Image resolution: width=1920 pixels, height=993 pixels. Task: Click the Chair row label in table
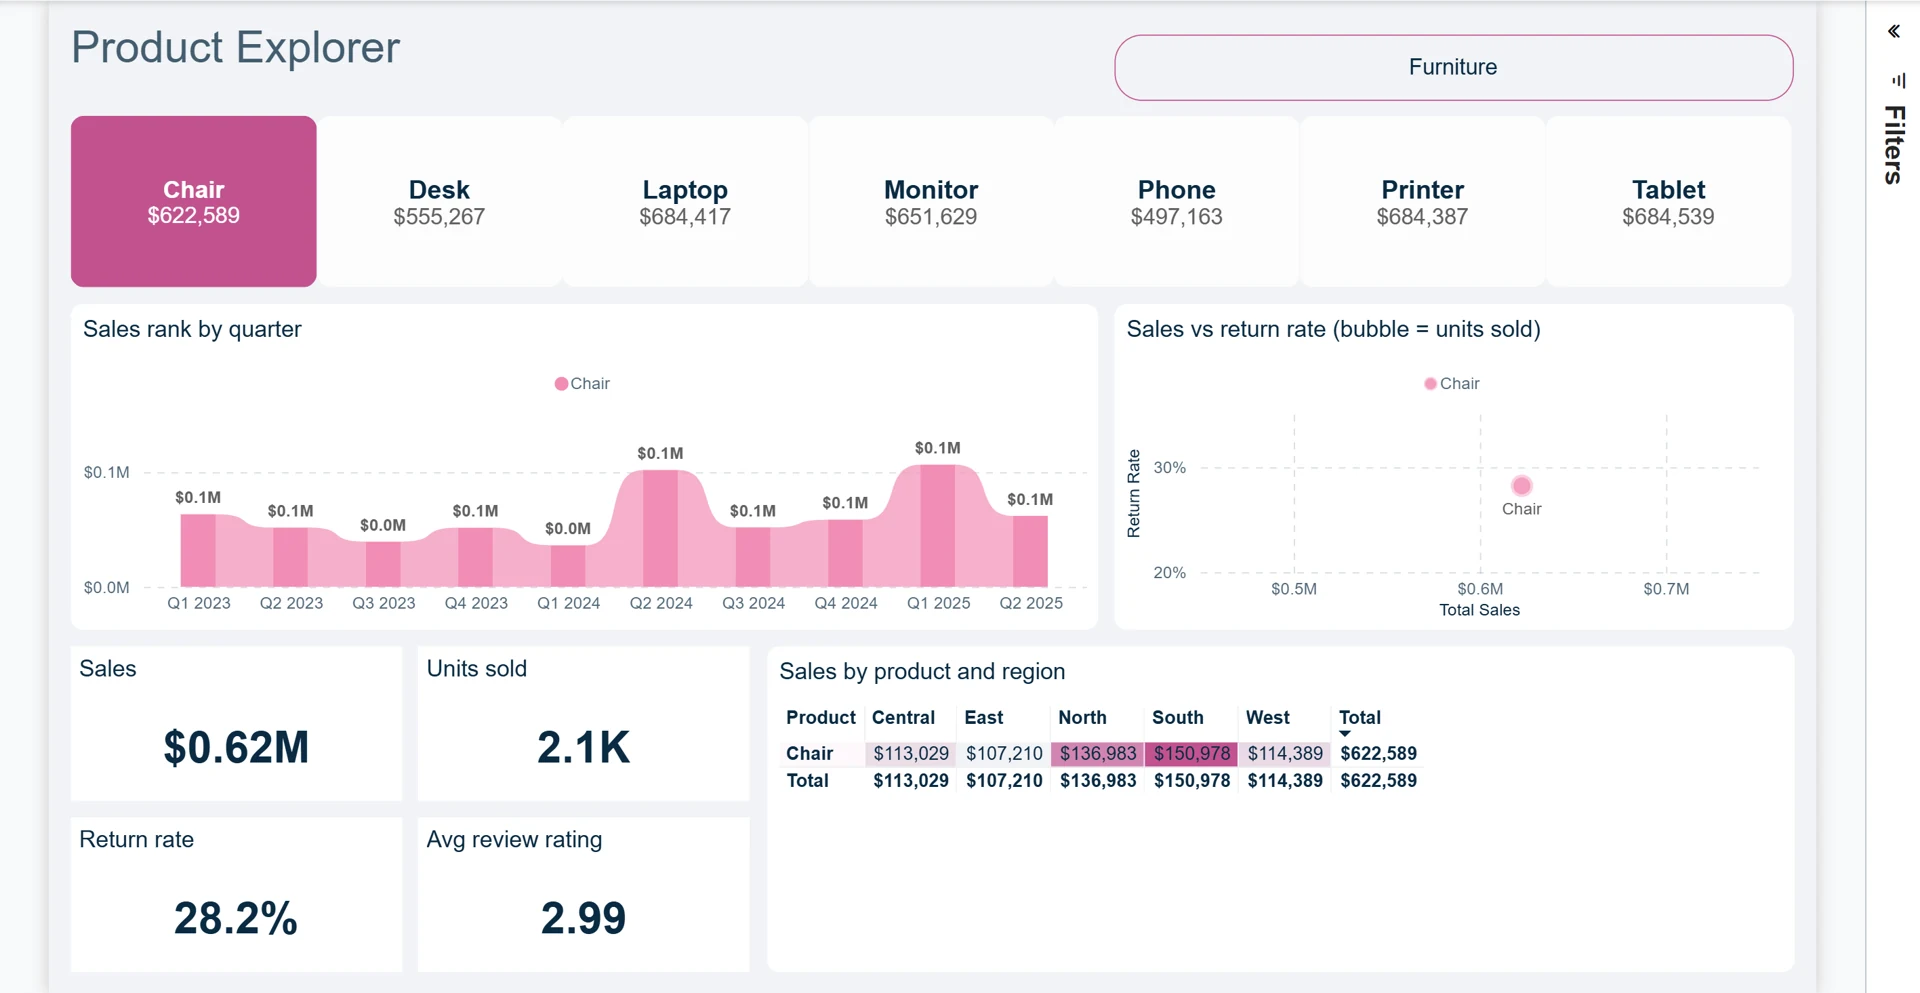(x=810, y=754)
